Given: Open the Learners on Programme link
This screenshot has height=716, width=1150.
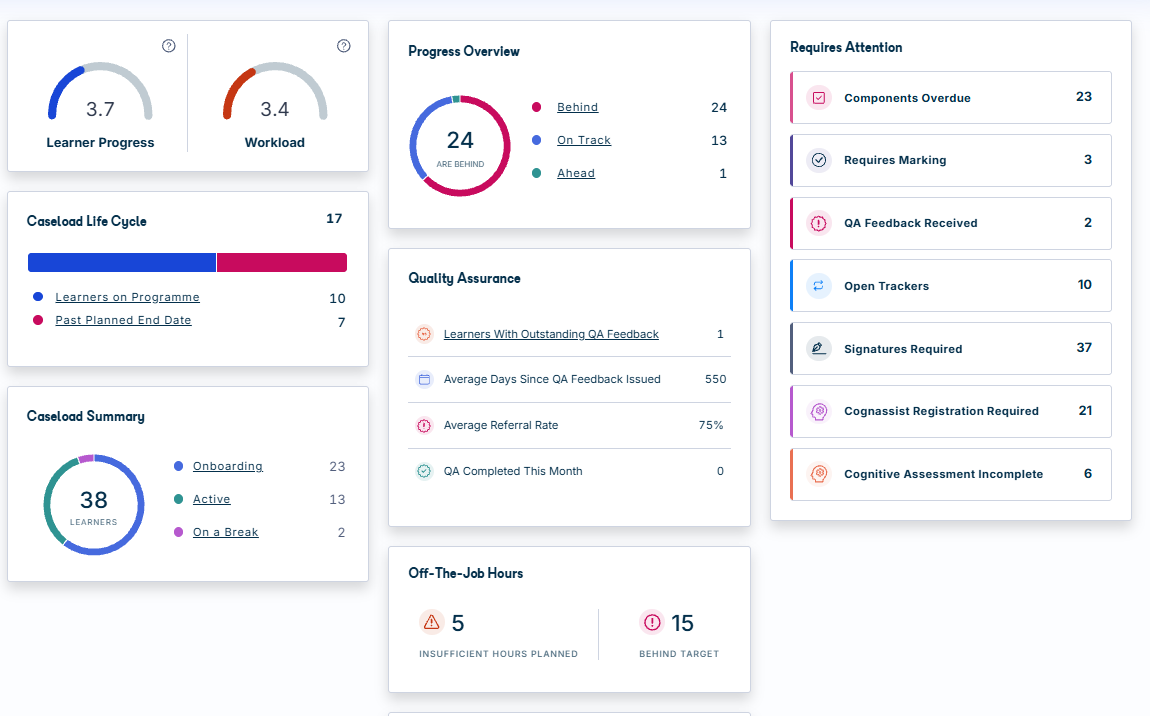Looking at the screenshot, I should pos(128,297).
